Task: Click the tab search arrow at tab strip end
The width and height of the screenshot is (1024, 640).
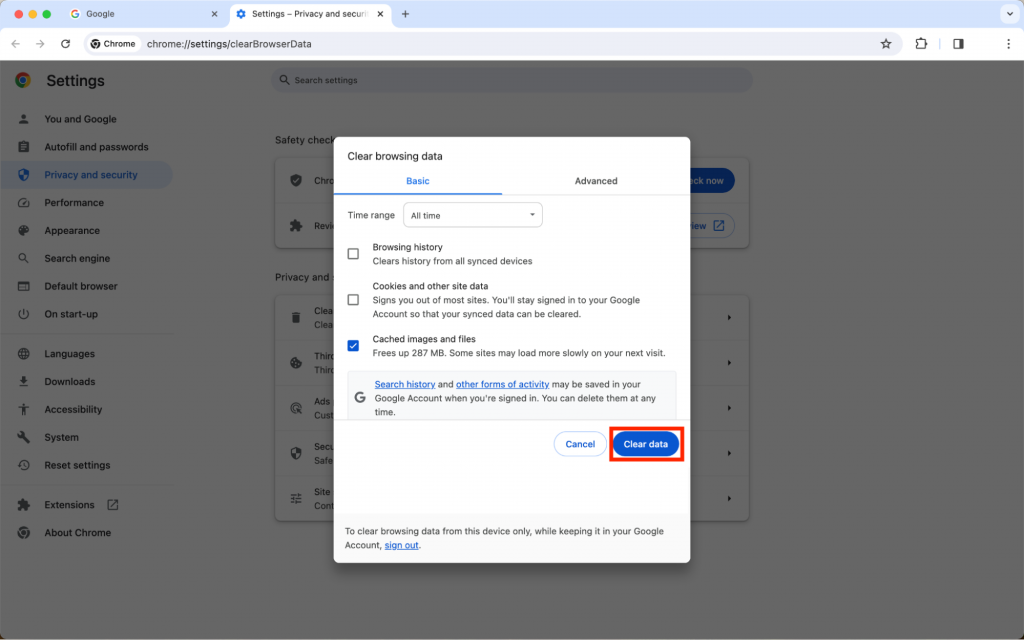Action: (1010, 14)
